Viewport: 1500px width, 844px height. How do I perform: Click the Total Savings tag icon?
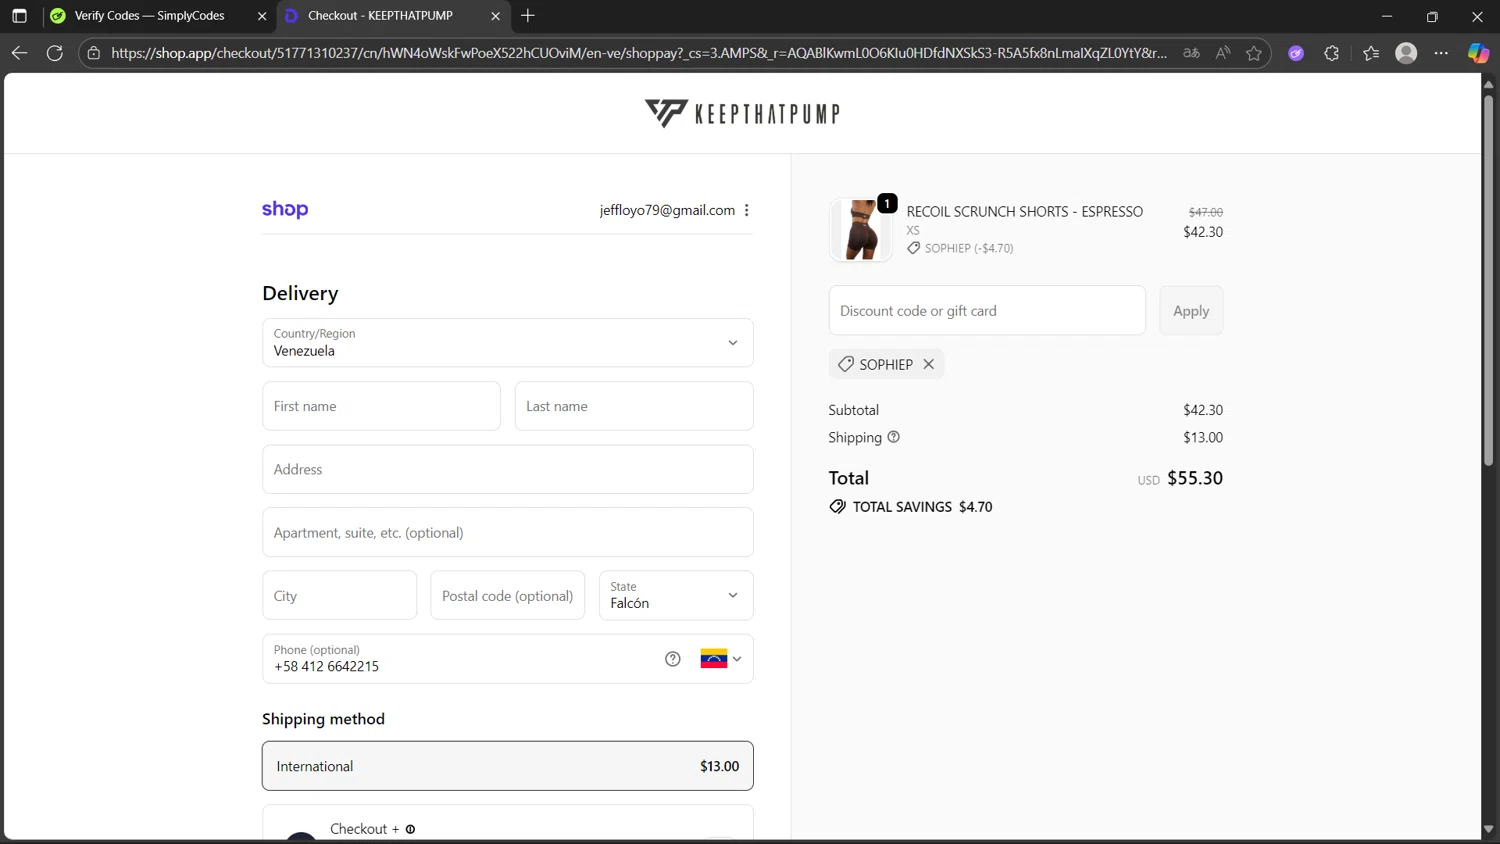[x=837, y=507]
